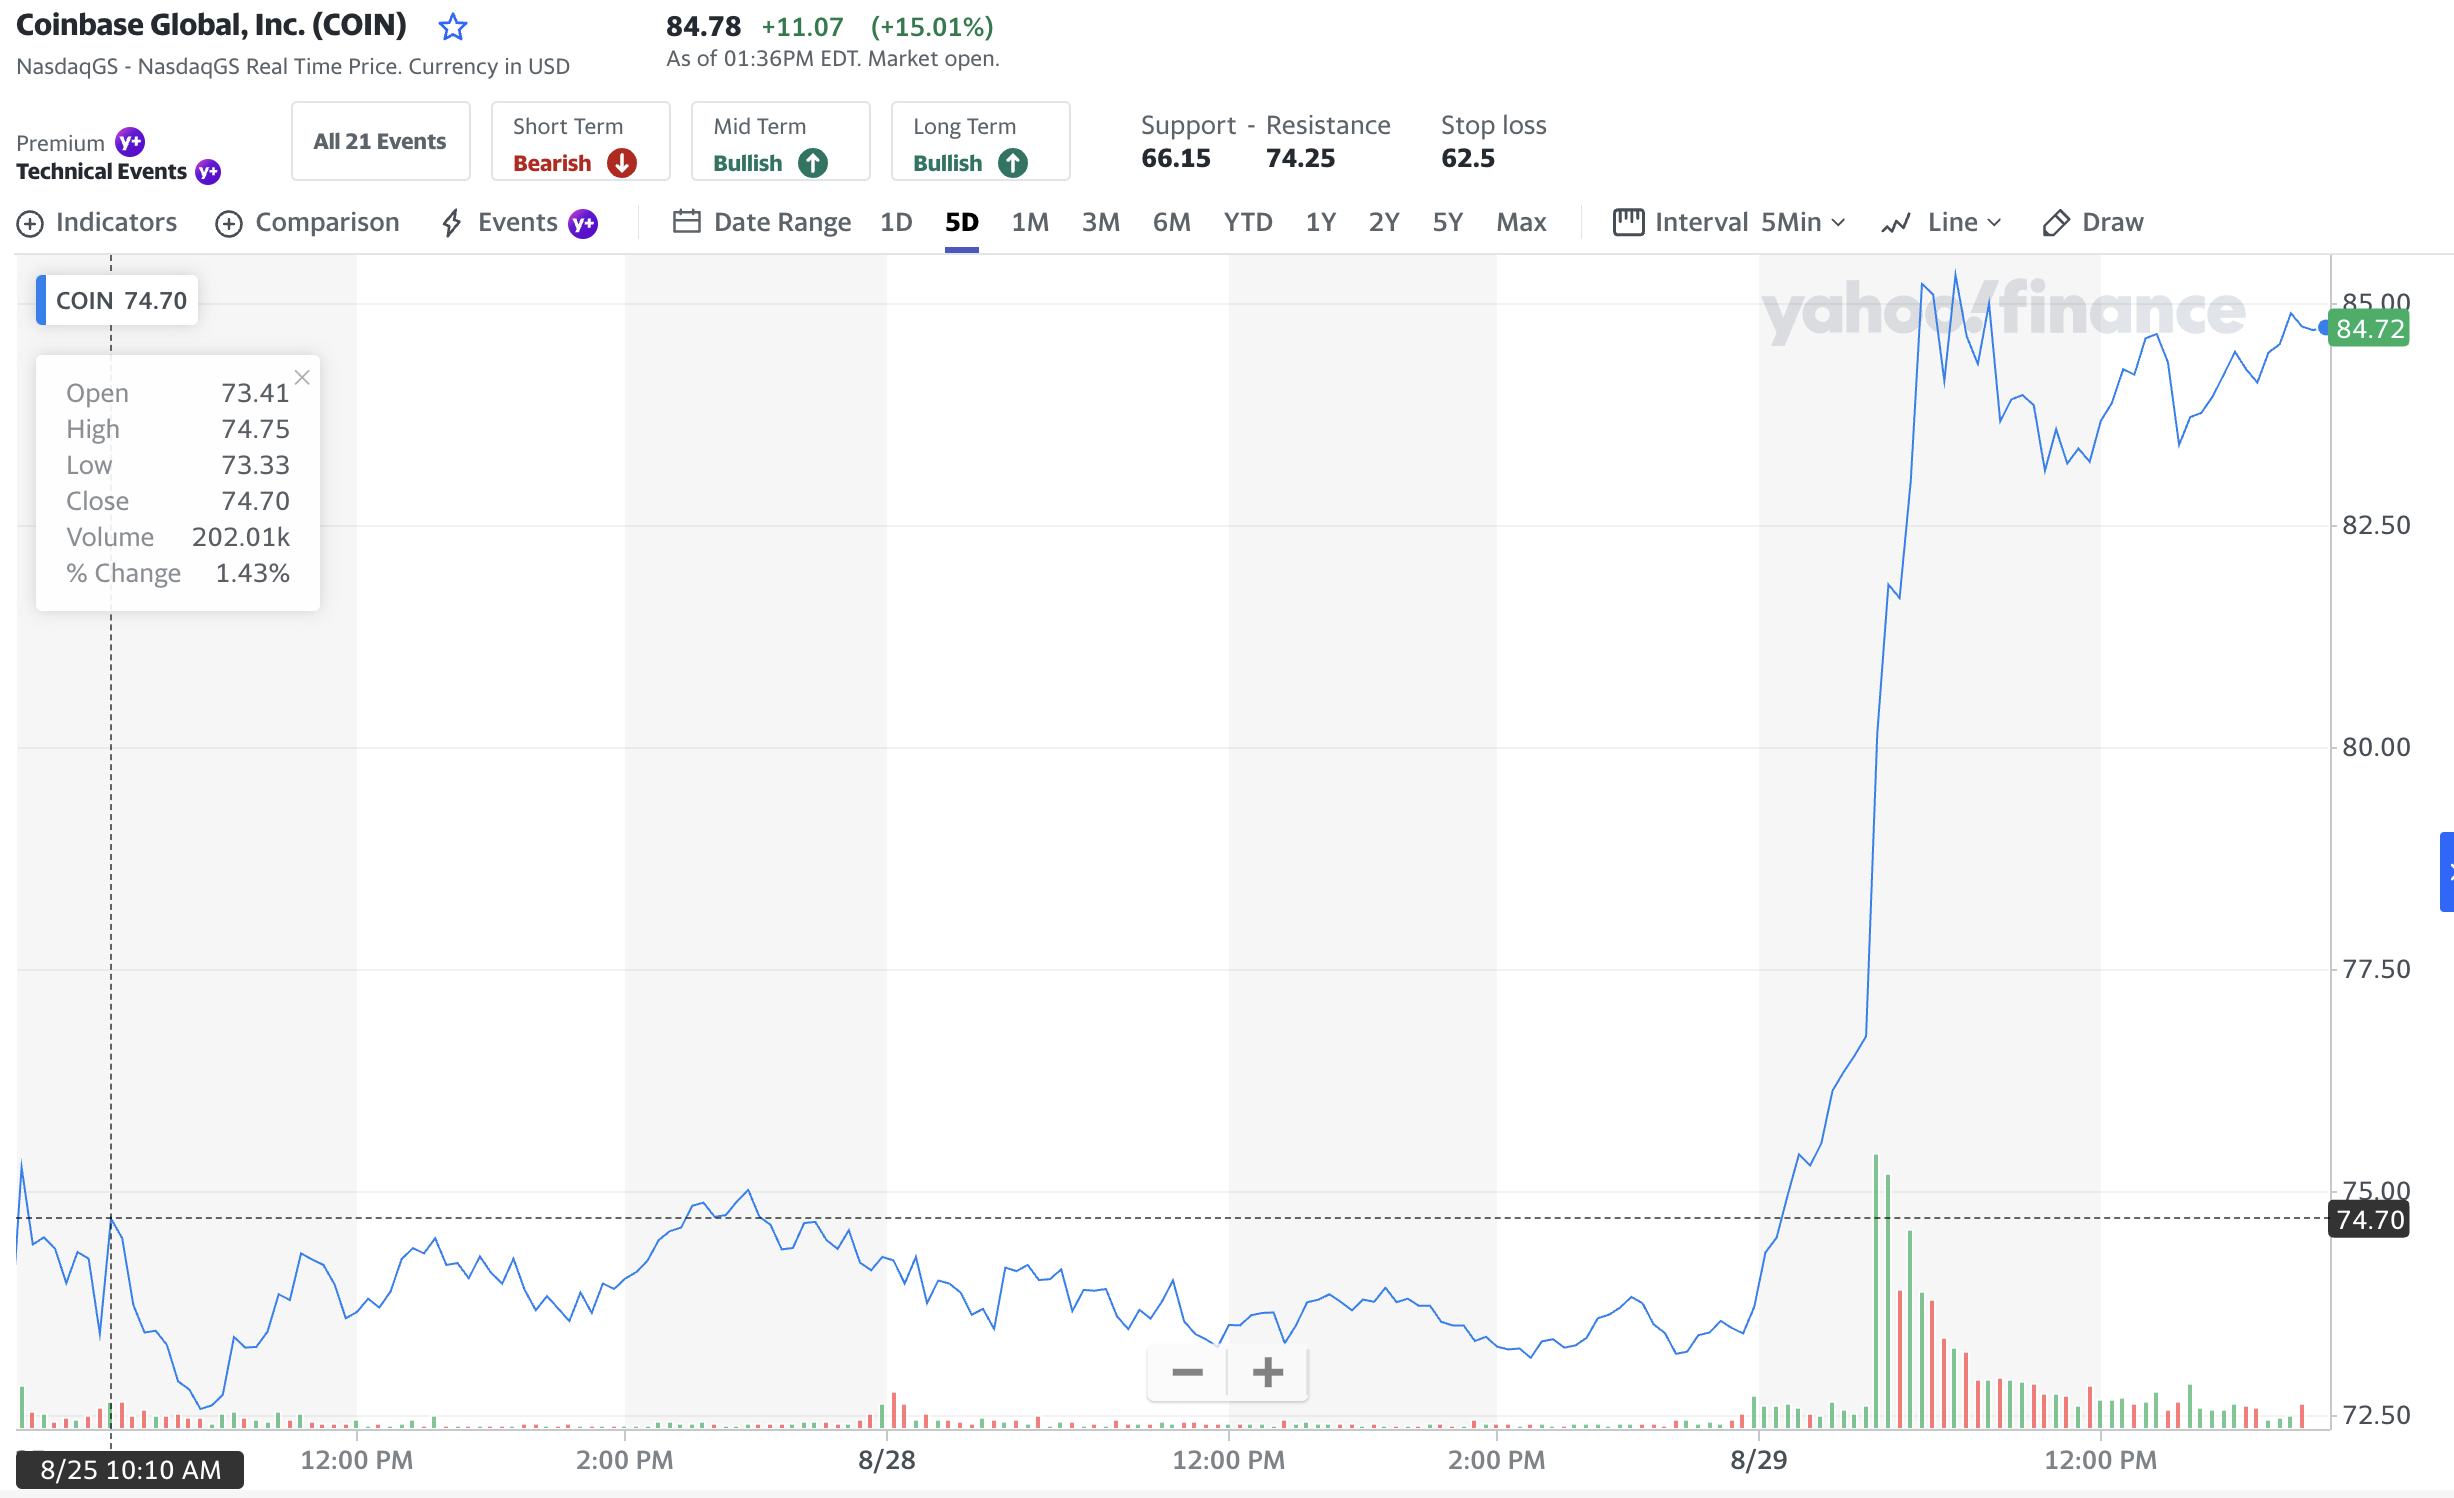Select the YTD range tab
The height and width of the screenshot is (1498, 2454).
[x=1247, y=222]
